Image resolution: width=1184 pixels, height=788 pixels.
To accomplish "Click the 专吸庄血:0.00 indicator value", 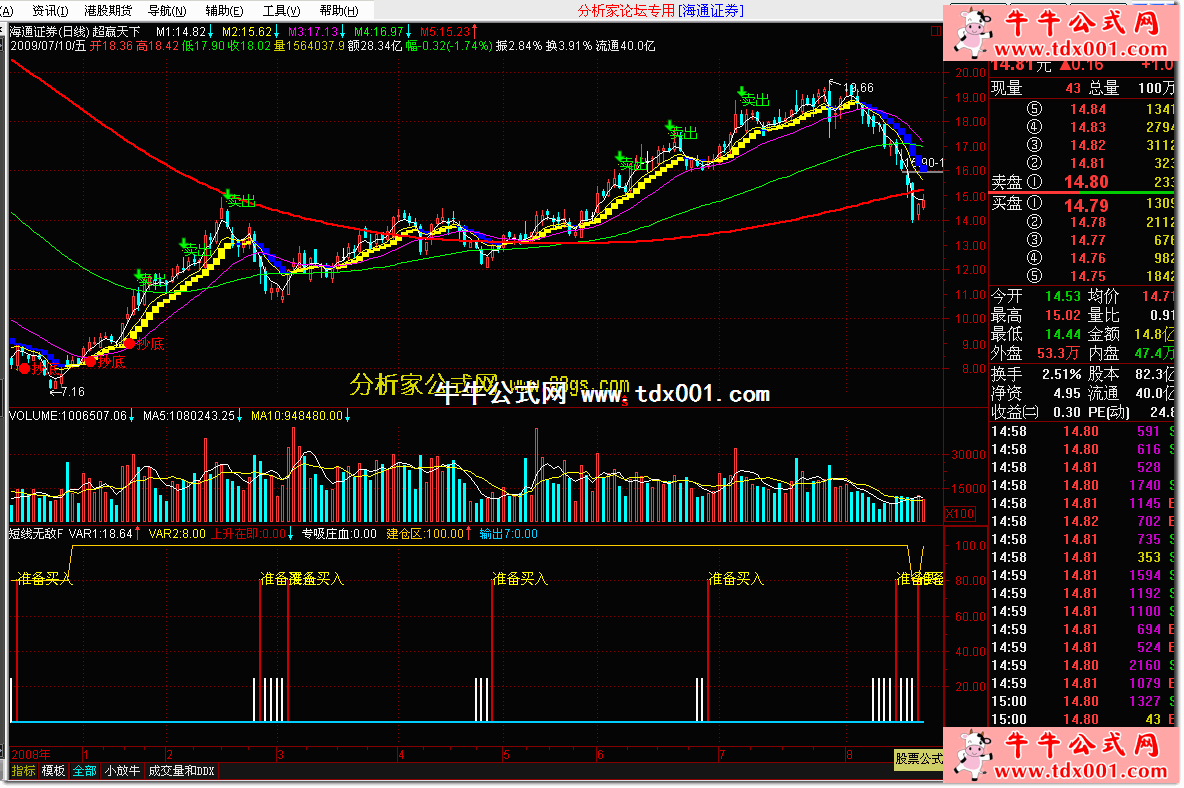I will pos(339,534).
